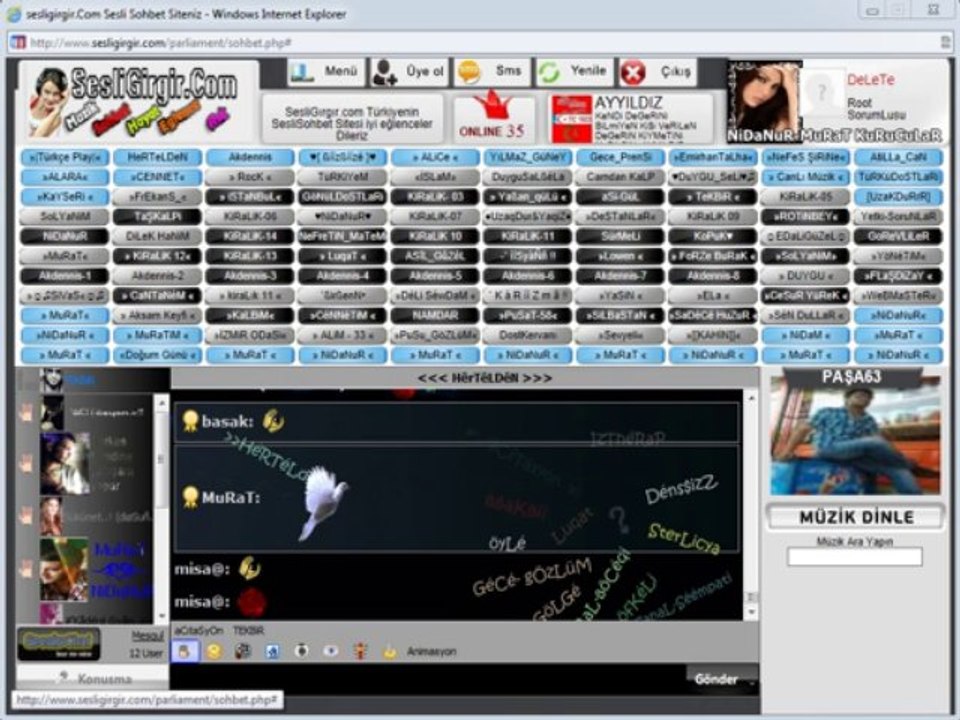Focus the Müzik Ara Yapın search field
The width and height of the screenshot is (960, 720).
pyautogui.click(x=855, y=557)
